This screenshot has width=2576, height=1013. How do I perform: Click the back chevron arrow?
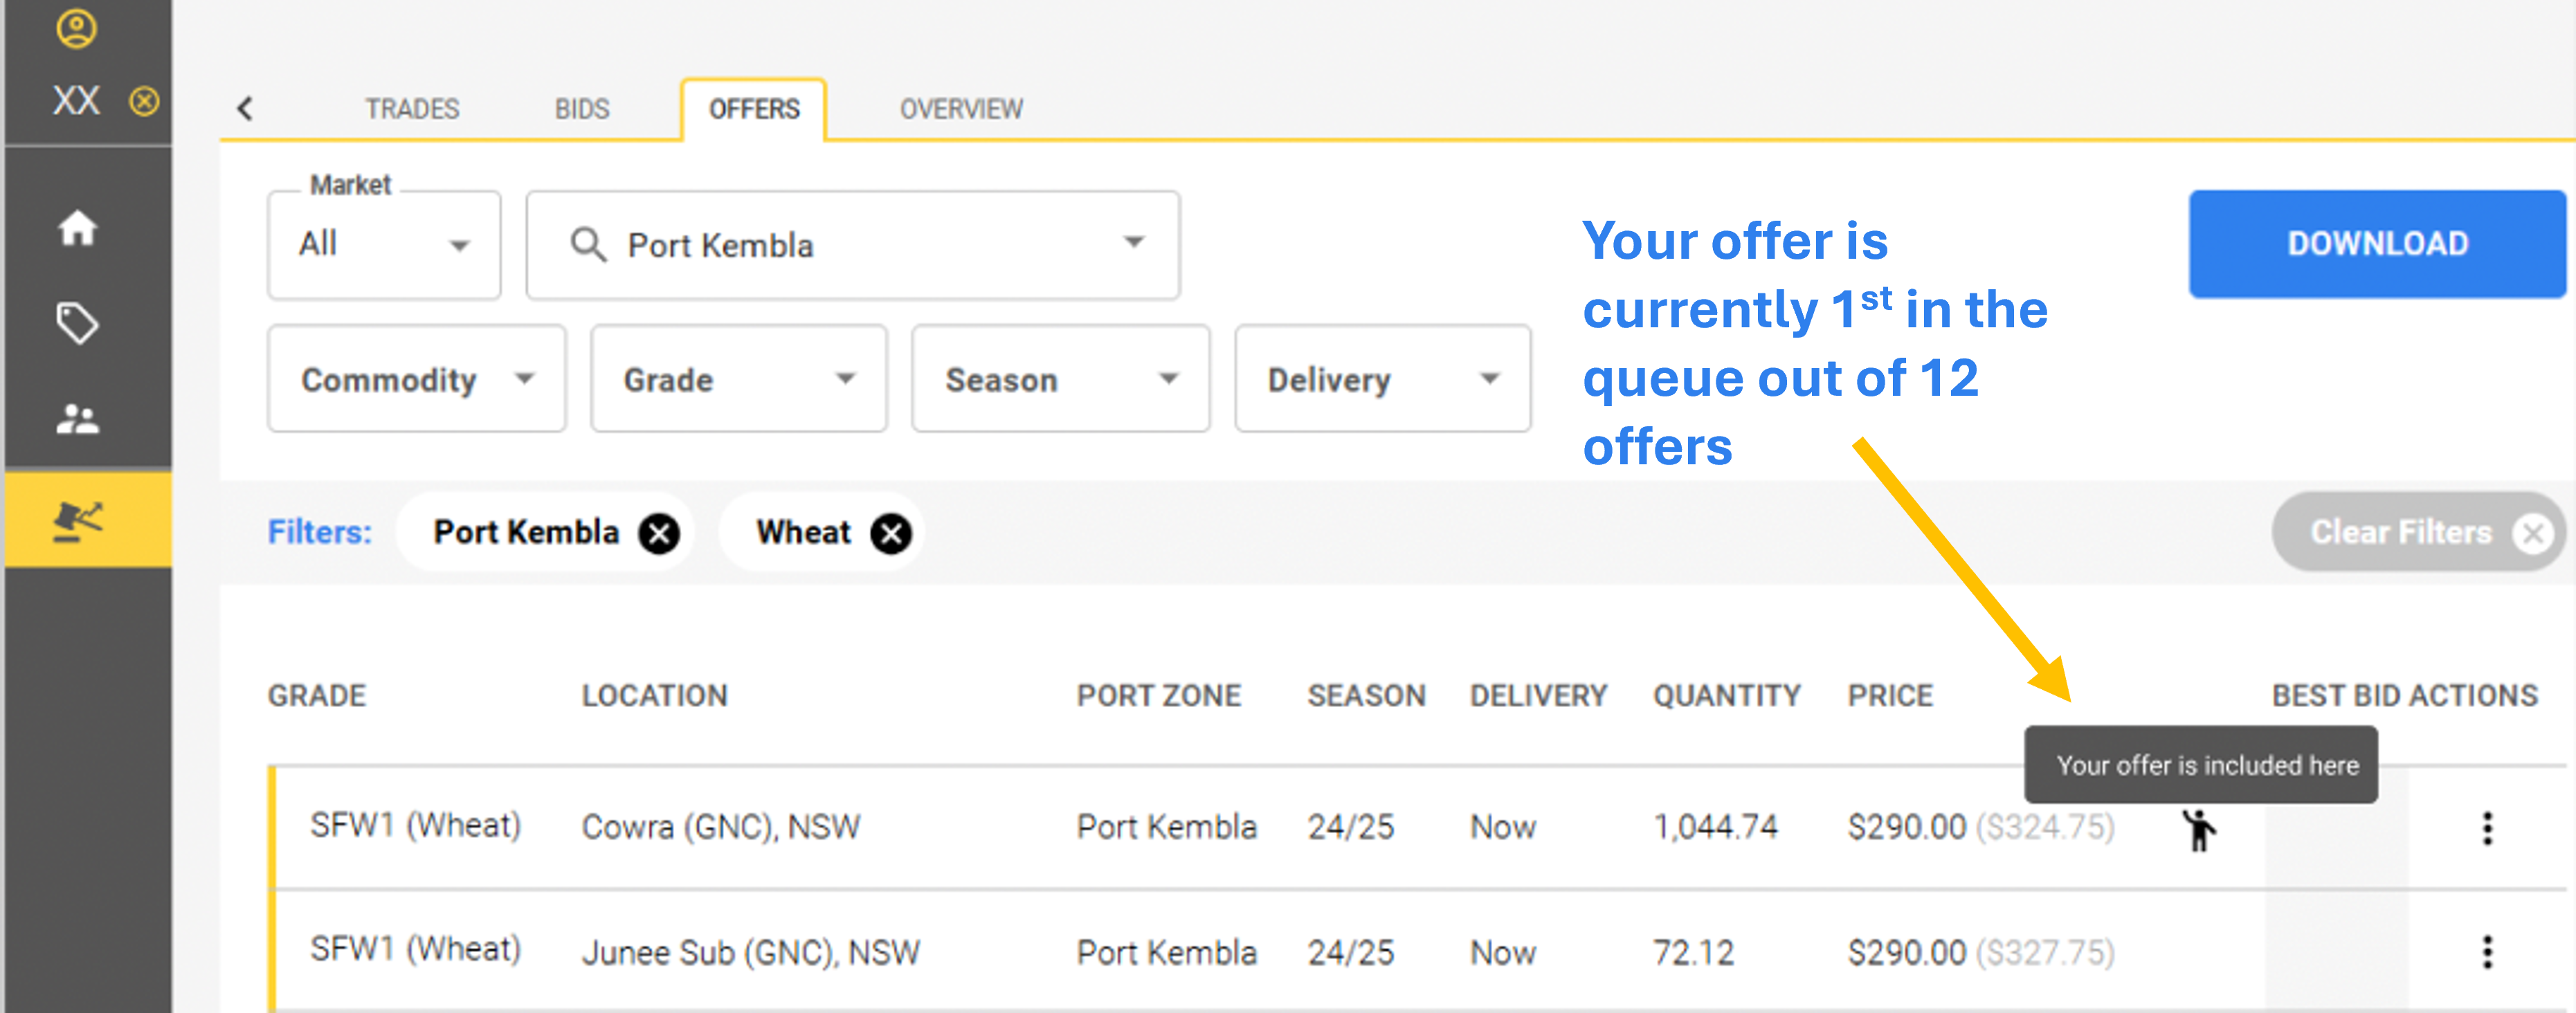point(245,108)
